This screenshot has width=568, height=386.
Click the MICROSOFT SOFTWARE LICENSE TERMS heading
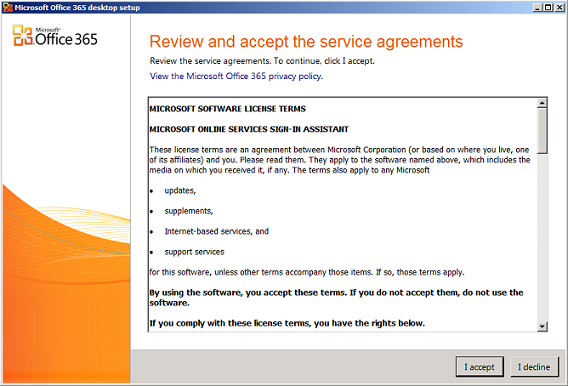pos(228,109)
